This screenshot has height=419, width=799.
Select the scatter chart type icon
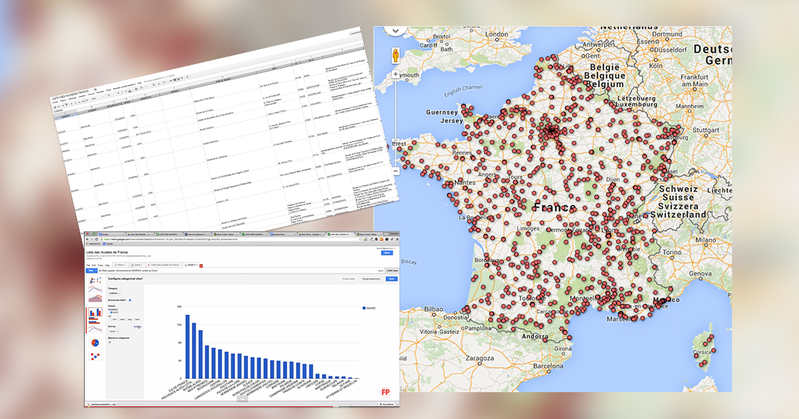[95, 280]
